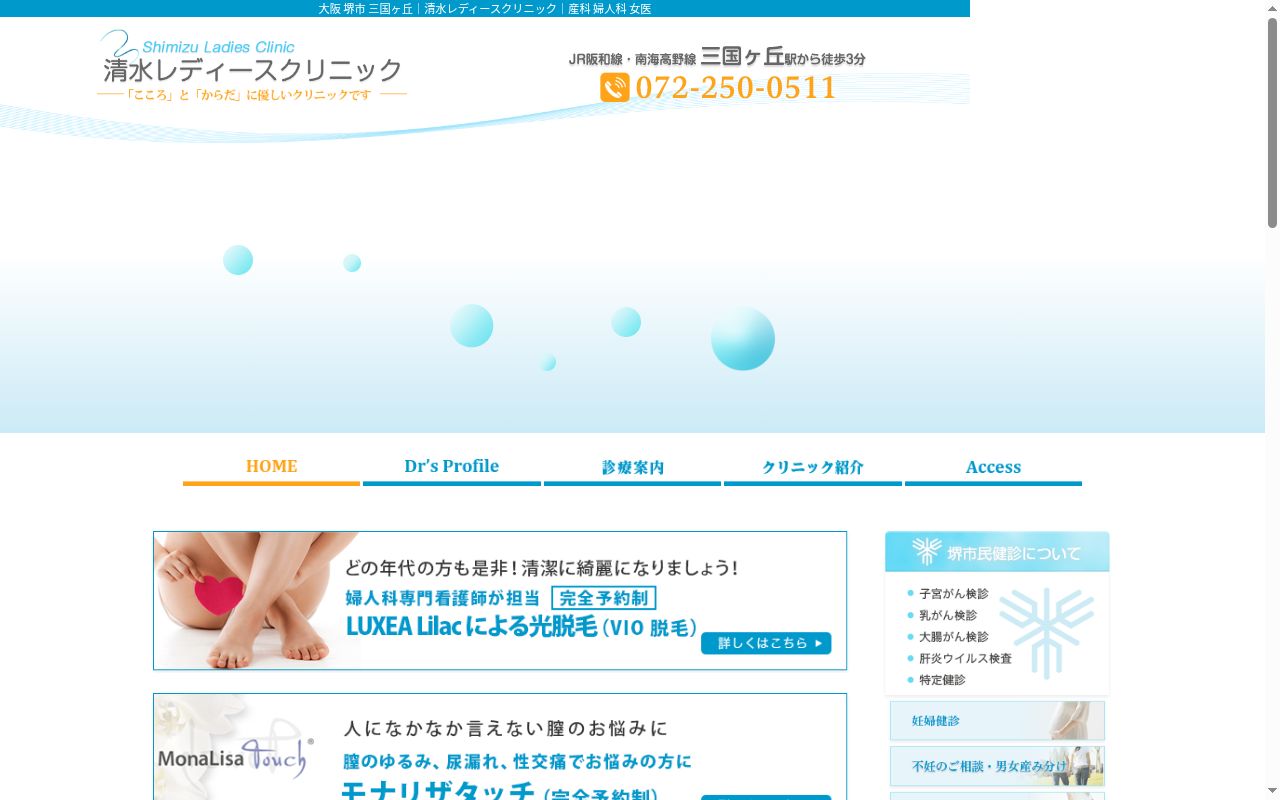The width and height of the screenshot is (1280, 800).
Task: Click the scrollbar up arrow
Action: point(1272,7)
